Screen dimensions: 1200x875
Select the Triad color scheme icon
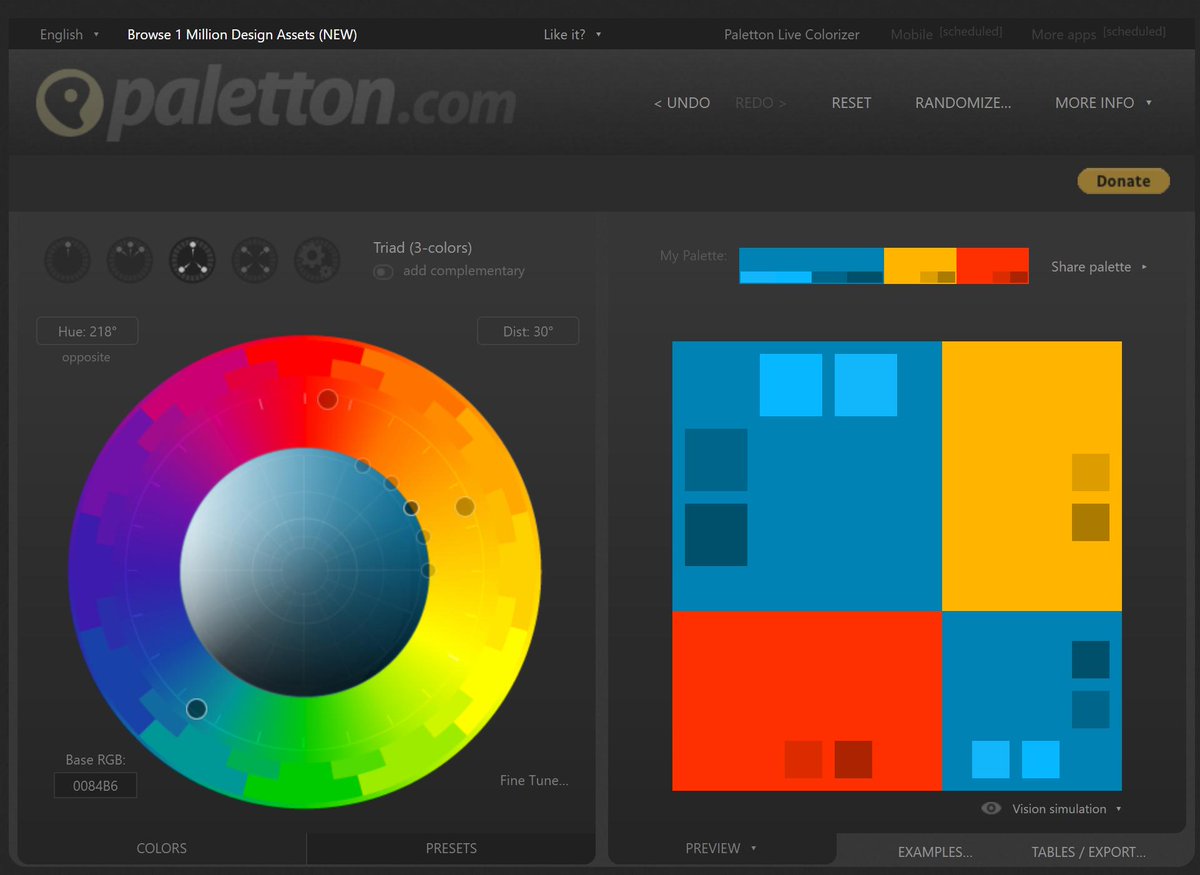(x=193, y=260)
